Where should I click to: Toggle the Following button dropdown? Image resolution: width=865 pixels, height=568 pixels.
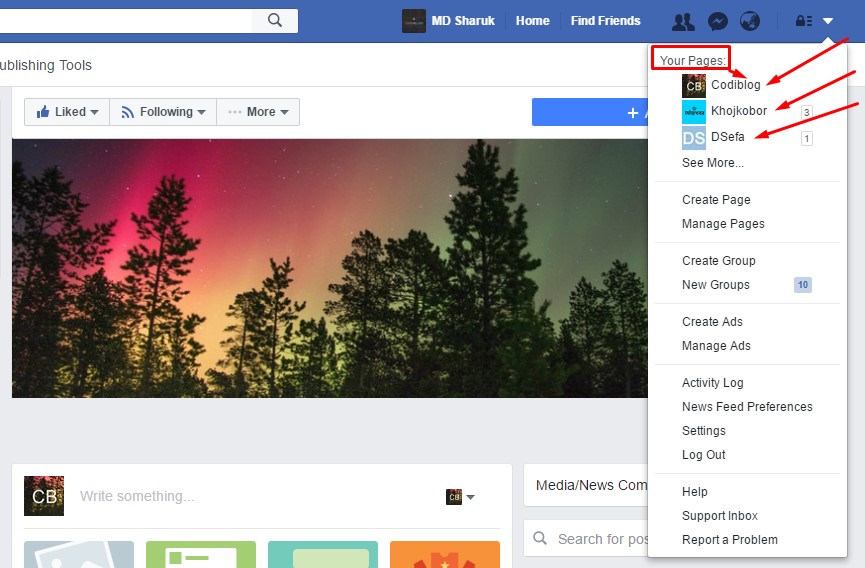pyautogui.click(x=163, y=112)
